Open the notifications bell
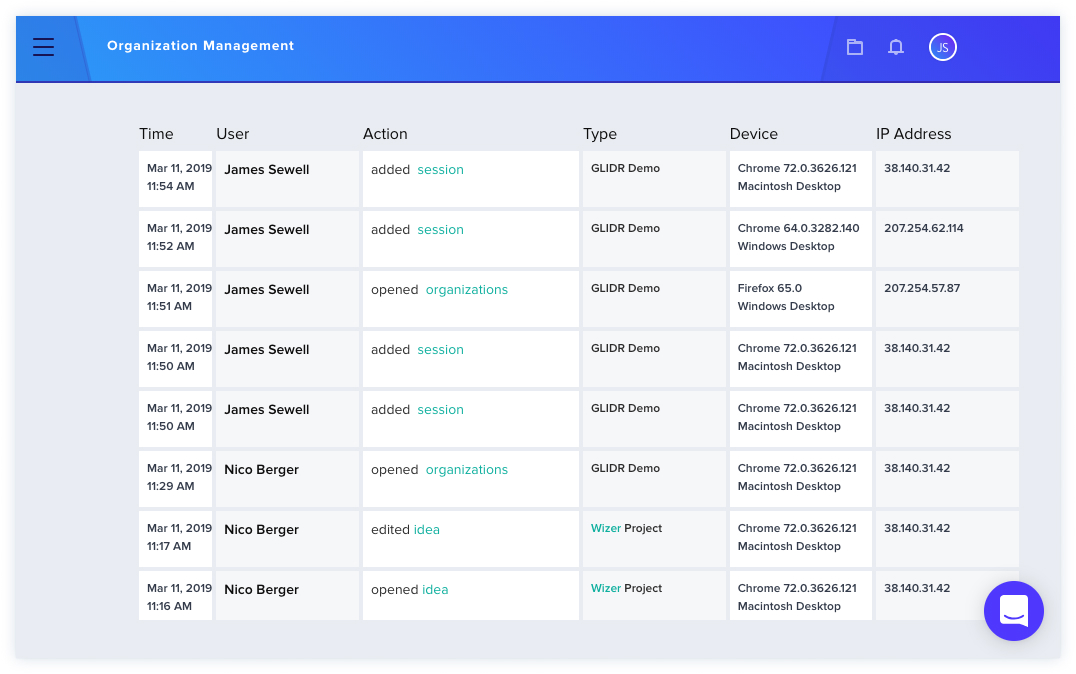Screen dimensions: 1076x674 tap(896, 47)
